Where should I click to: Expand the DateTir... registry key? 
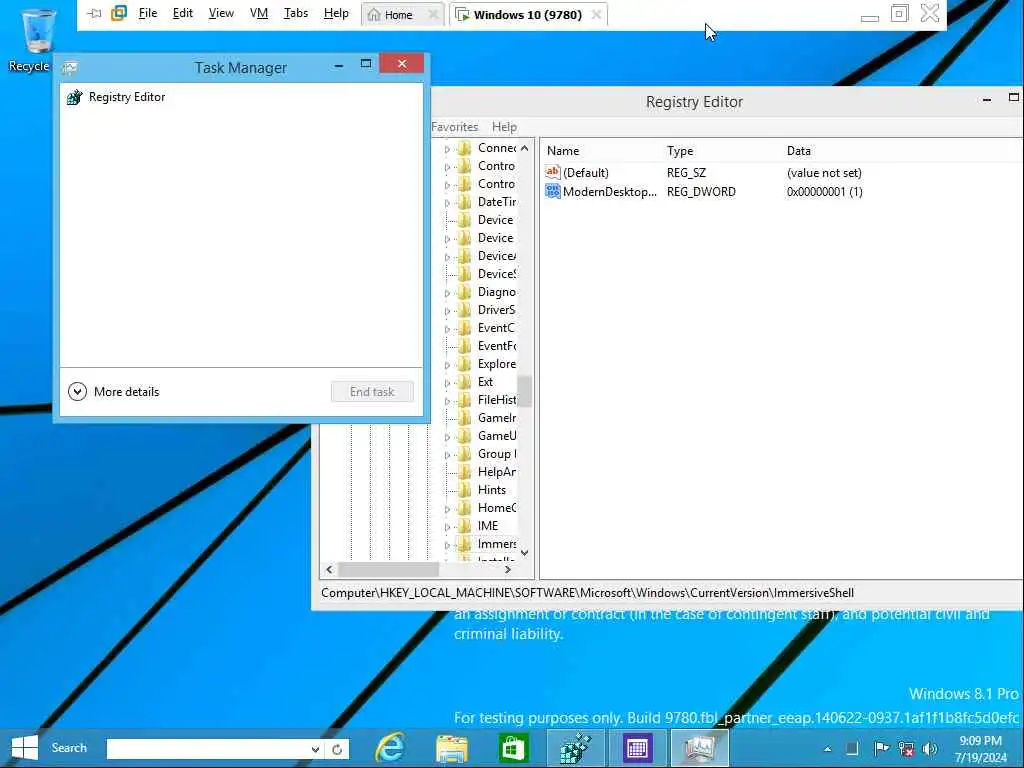[447, 203]
